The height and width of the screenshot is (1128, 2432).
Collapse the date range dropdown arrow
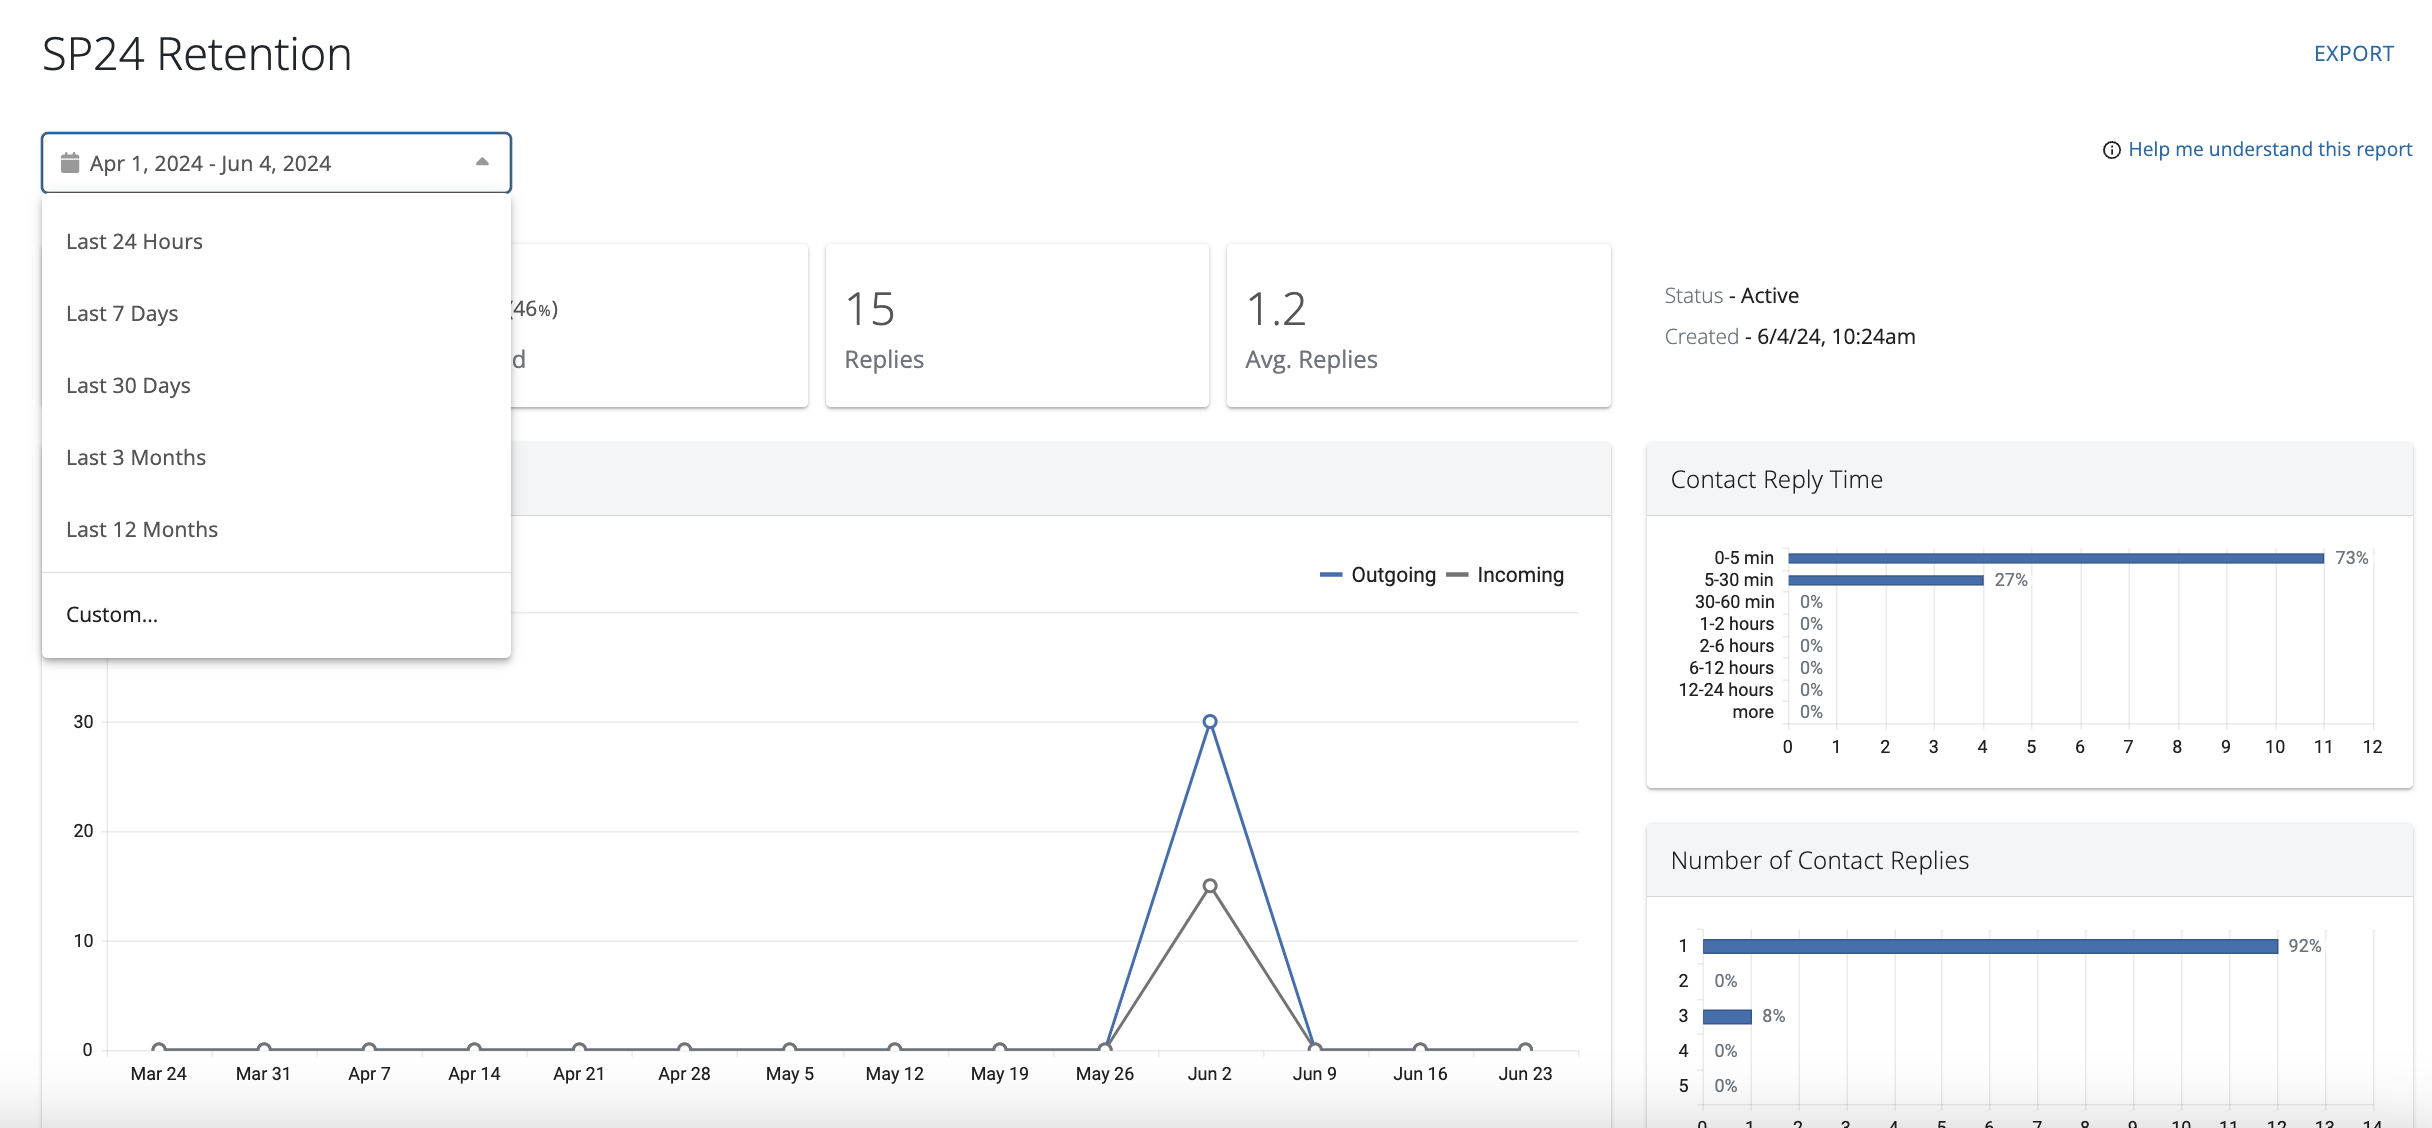(x=482, y=162)
